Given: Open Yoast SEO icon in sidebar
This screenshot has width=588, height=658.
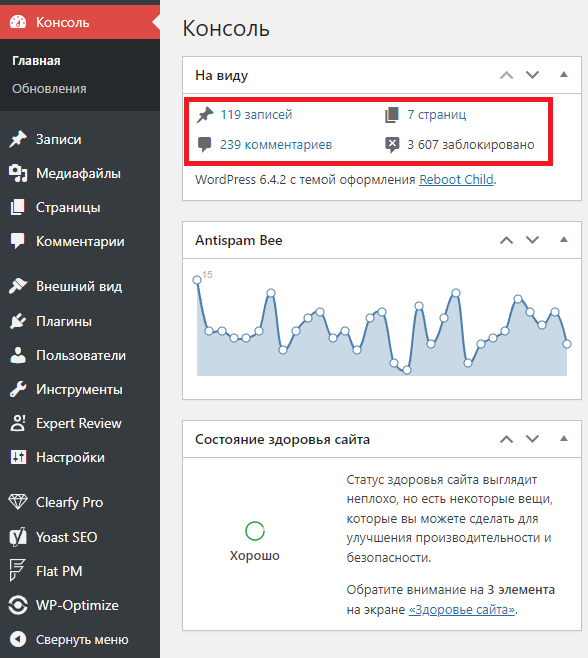Looking at the screenshot, I should pyautogui.click(x=18, y=537).
